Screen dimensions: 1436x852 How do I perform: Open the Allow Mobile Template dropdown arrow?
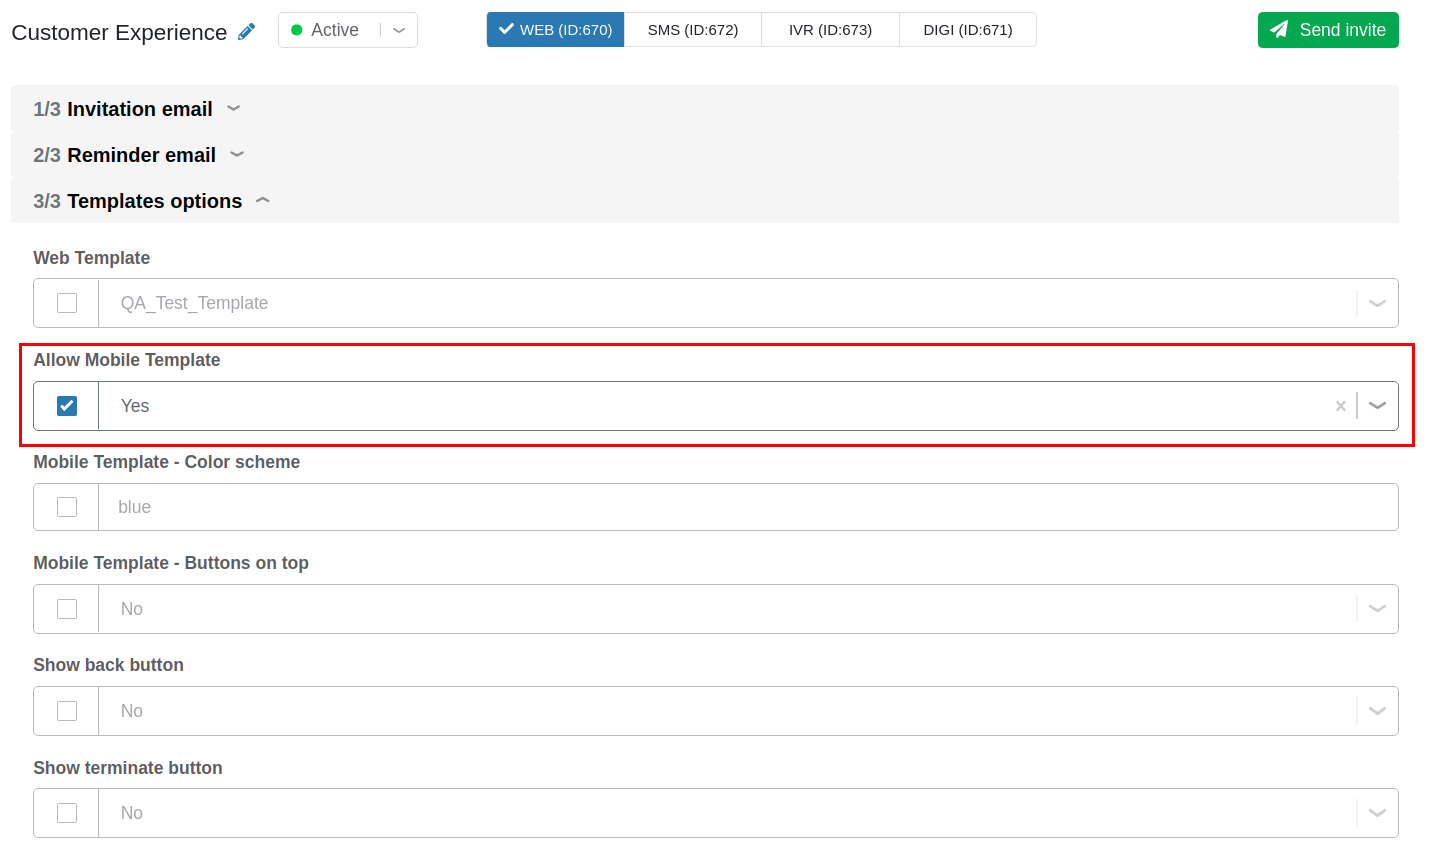pos(1377,406)
